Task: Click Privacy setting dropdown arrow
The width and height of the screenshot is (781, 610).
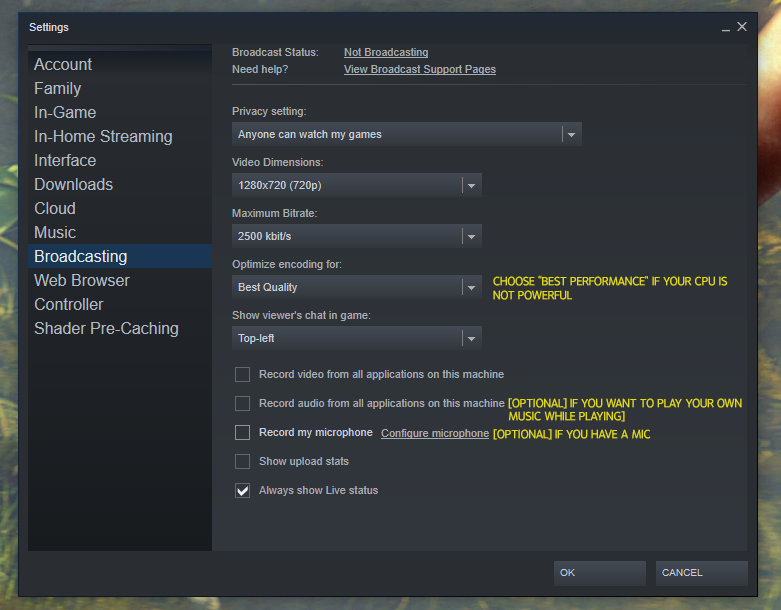Action: pyautogui.click(x=571, y=134)
